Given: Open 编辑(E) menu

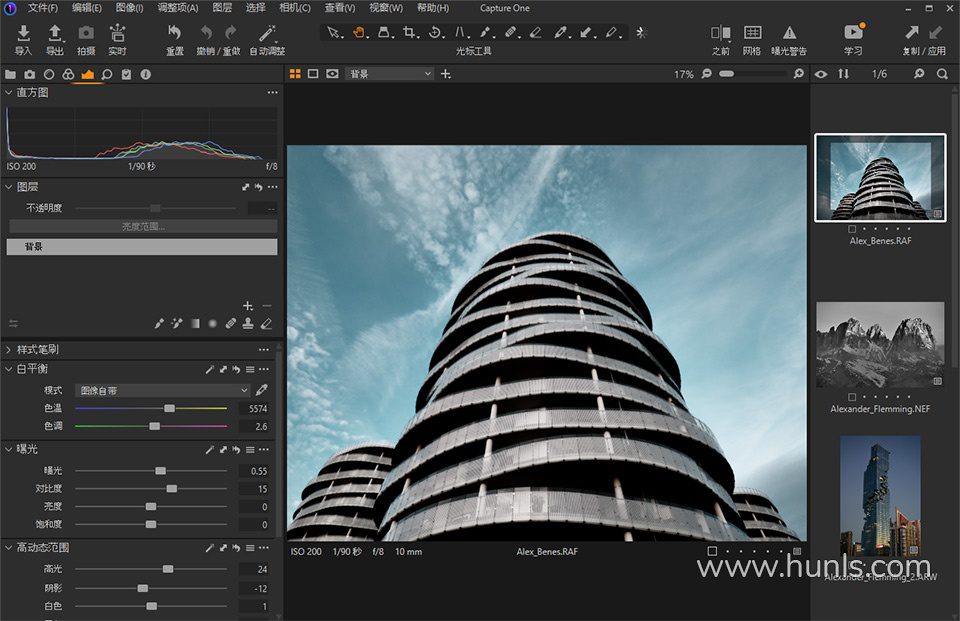Looking at the screenshot, I should [x=86, y=8].
